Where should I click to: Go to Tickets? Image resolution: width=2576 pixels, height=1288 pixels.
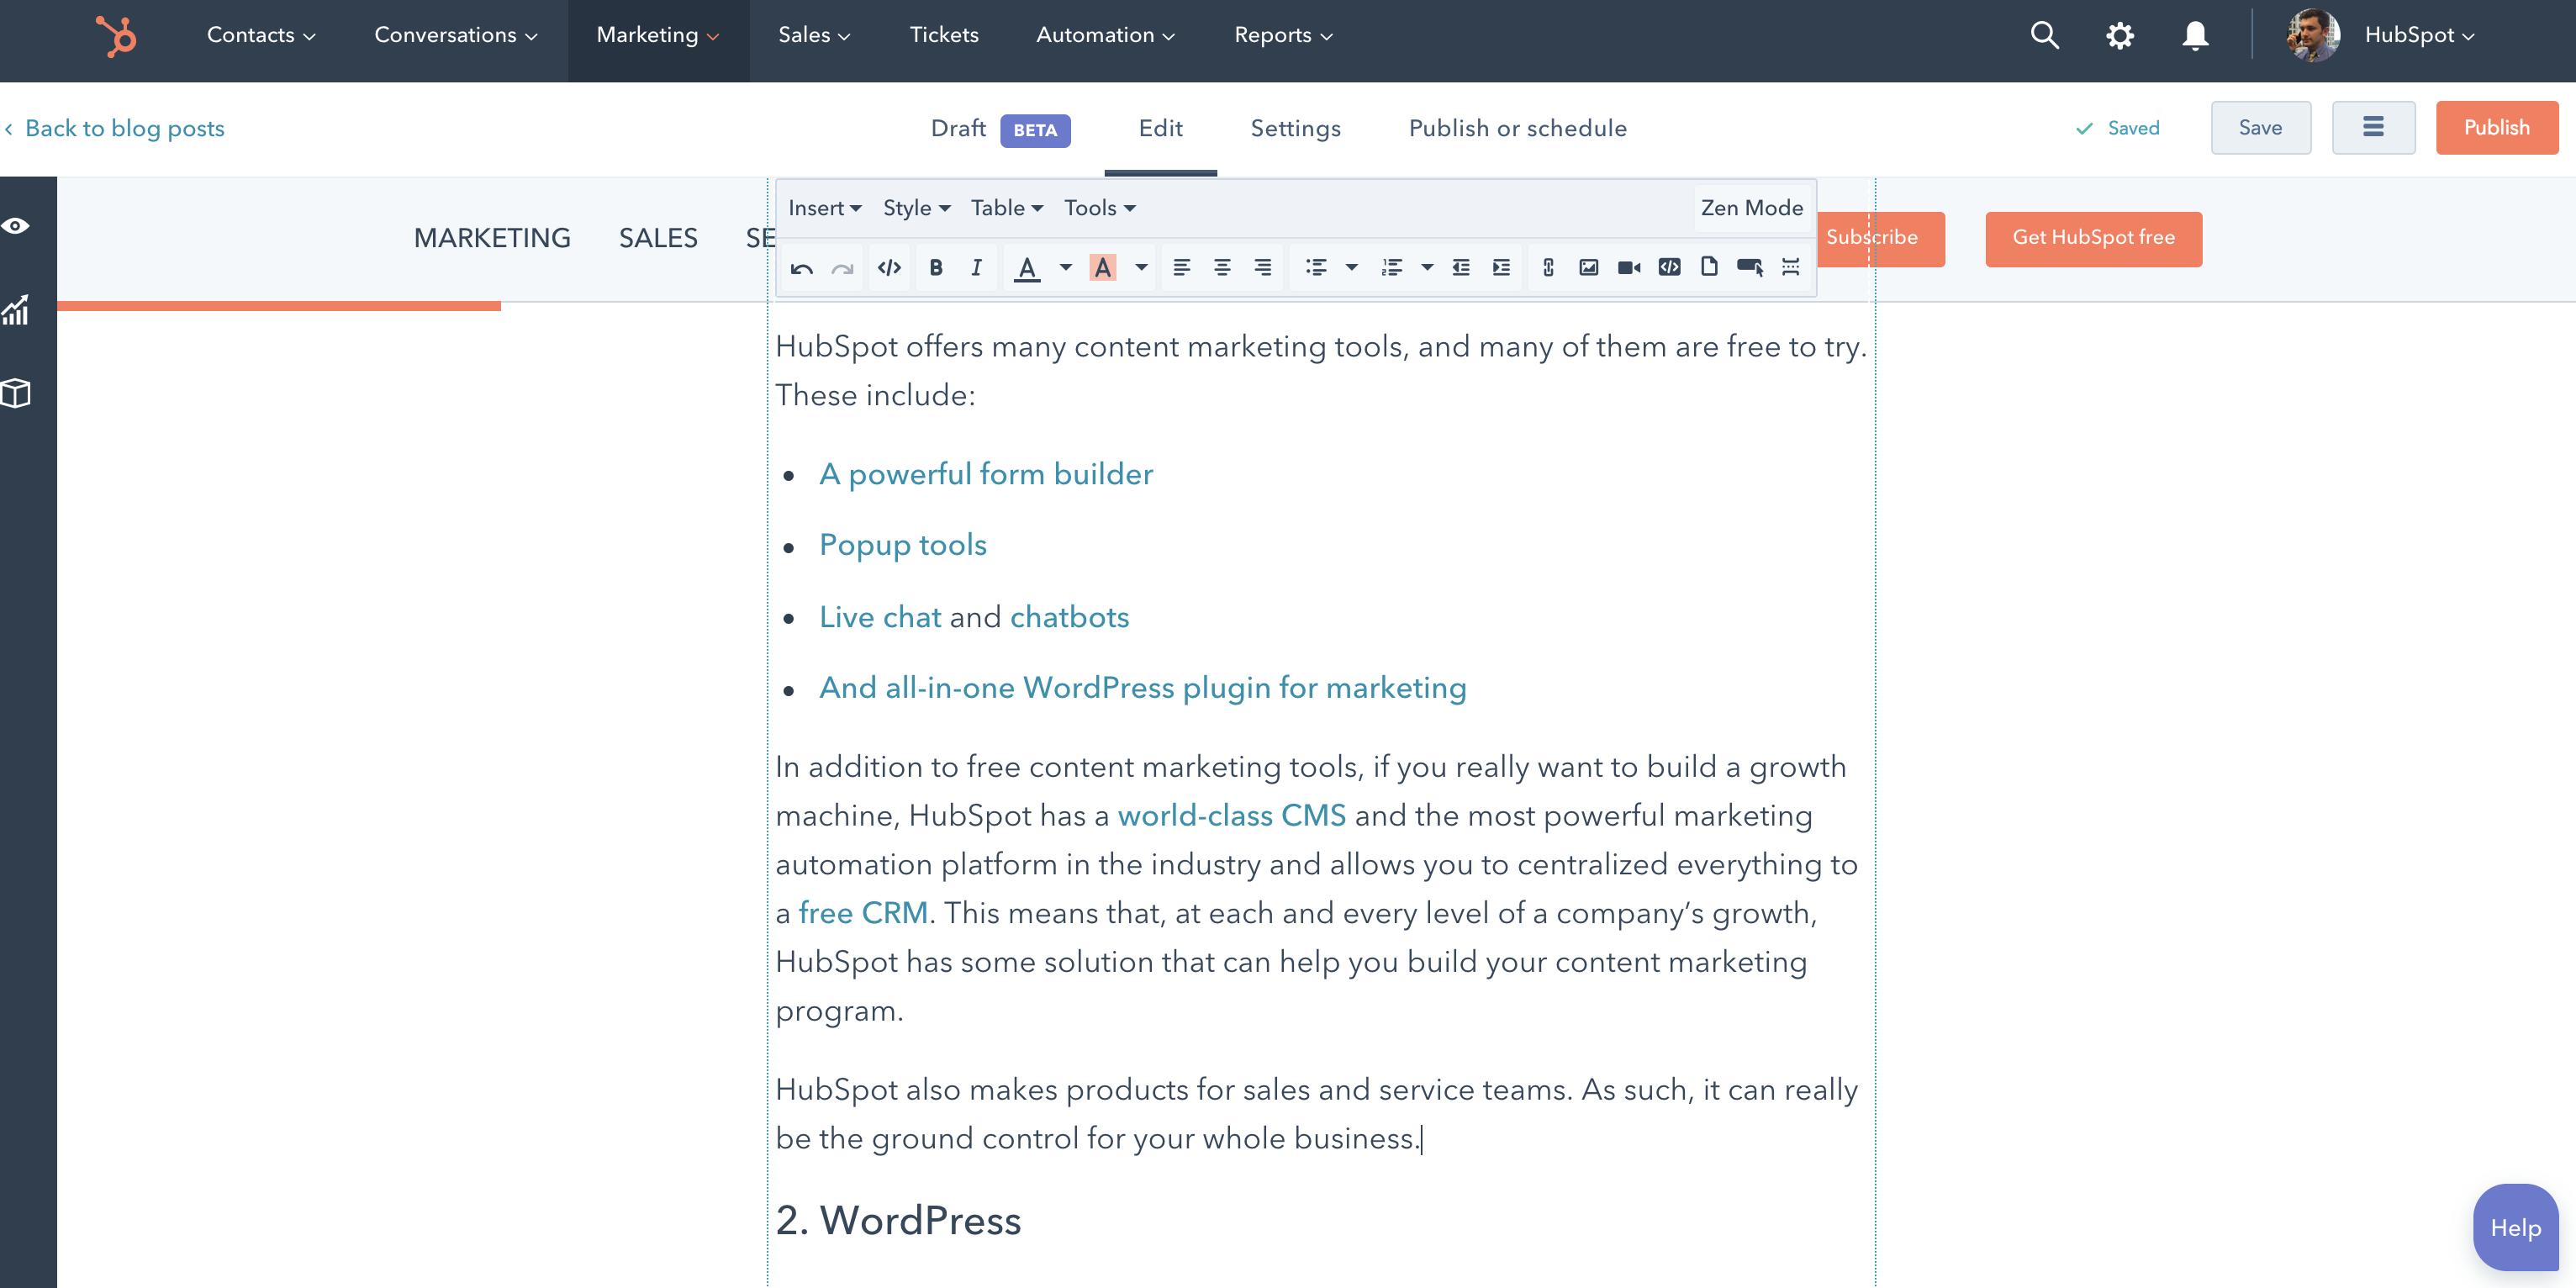click(944, 36)
